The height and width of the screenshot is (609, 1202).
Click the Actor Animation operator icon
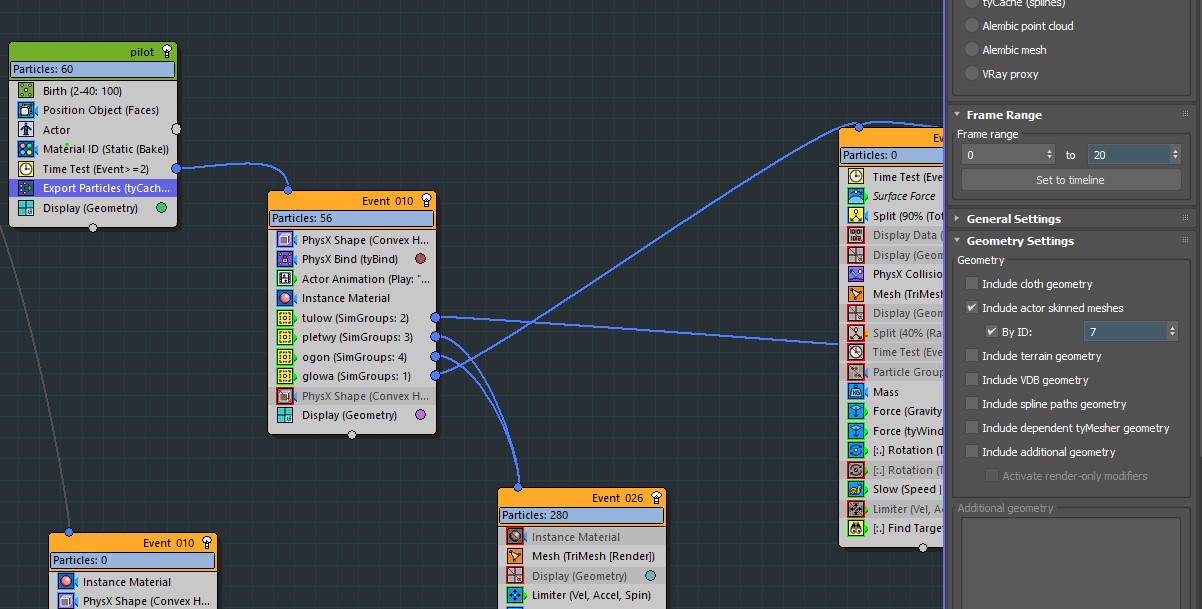click(x=286, y=279)
